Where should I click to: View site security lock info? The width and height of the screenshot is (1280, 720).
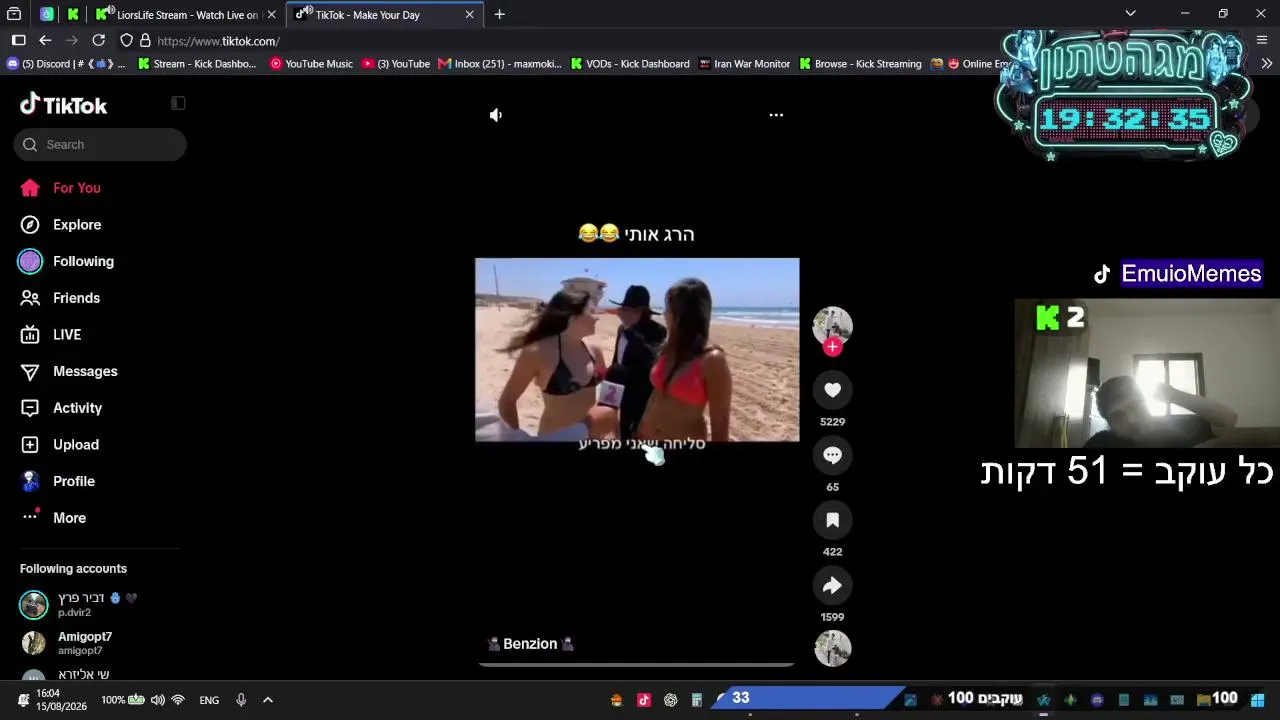tap(145, 41)
